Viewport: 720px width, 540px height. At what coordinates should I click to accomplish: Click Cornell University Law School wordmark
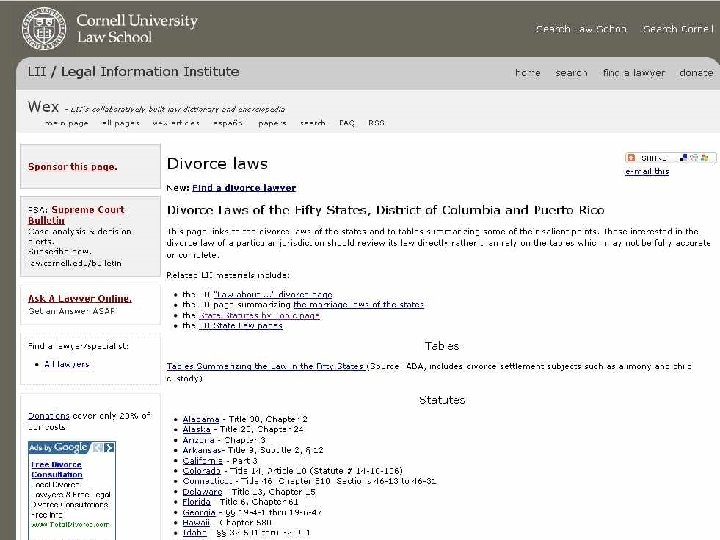[137, 28]
